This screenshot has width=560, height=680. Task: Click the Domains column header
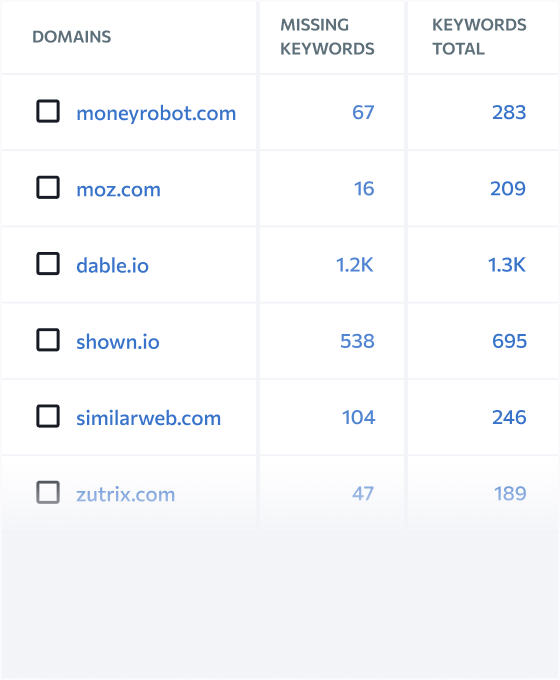click(72, 37)
